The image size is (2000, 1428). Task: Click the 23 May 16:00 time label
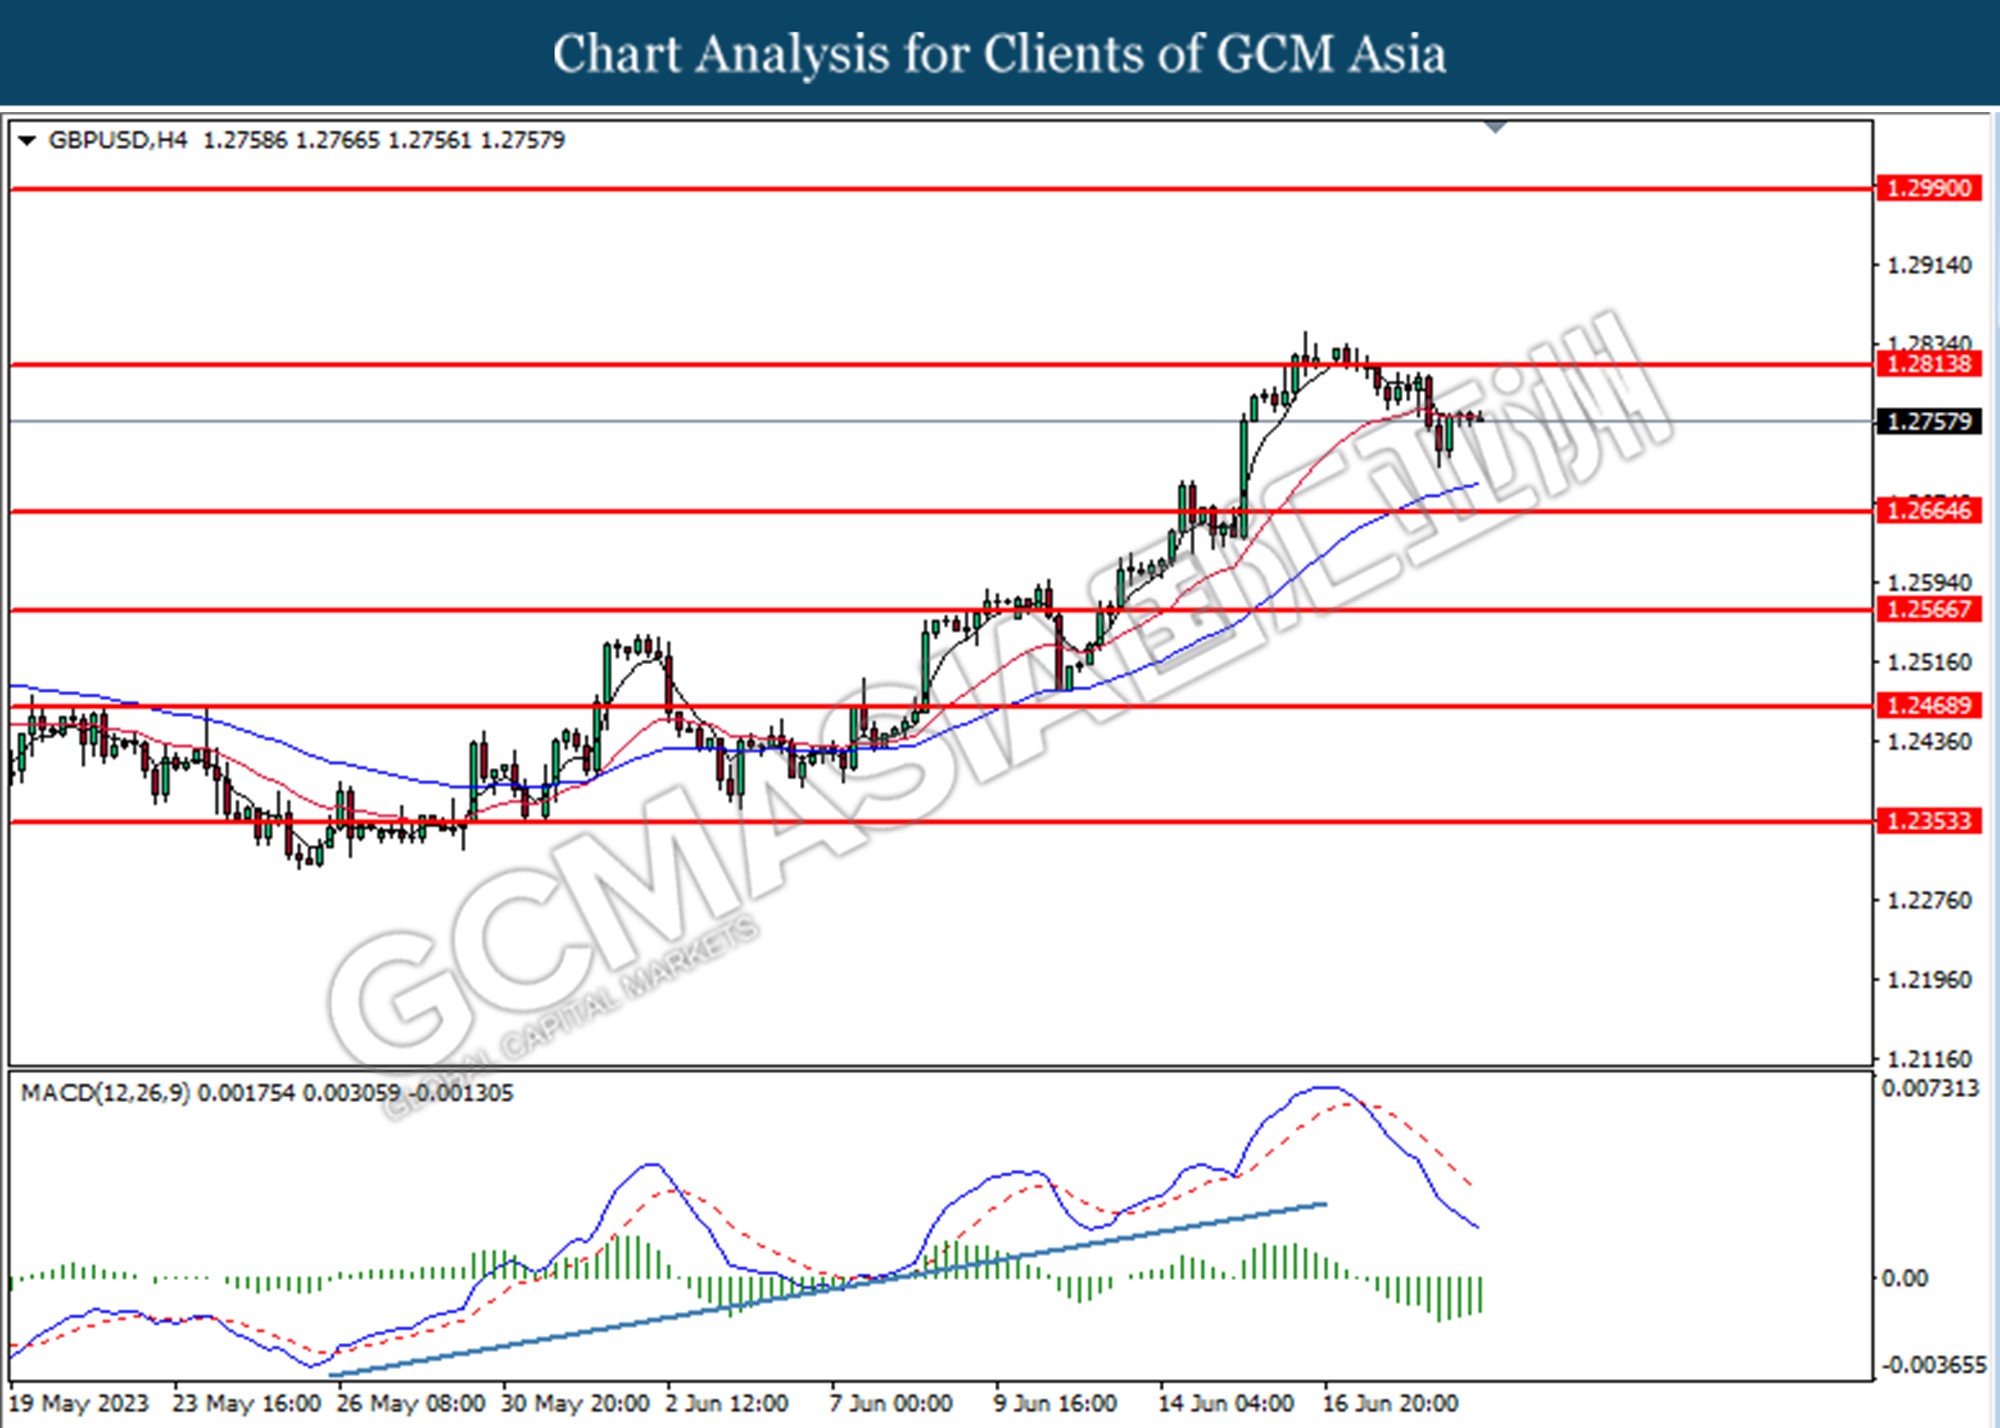point(246,1404)
